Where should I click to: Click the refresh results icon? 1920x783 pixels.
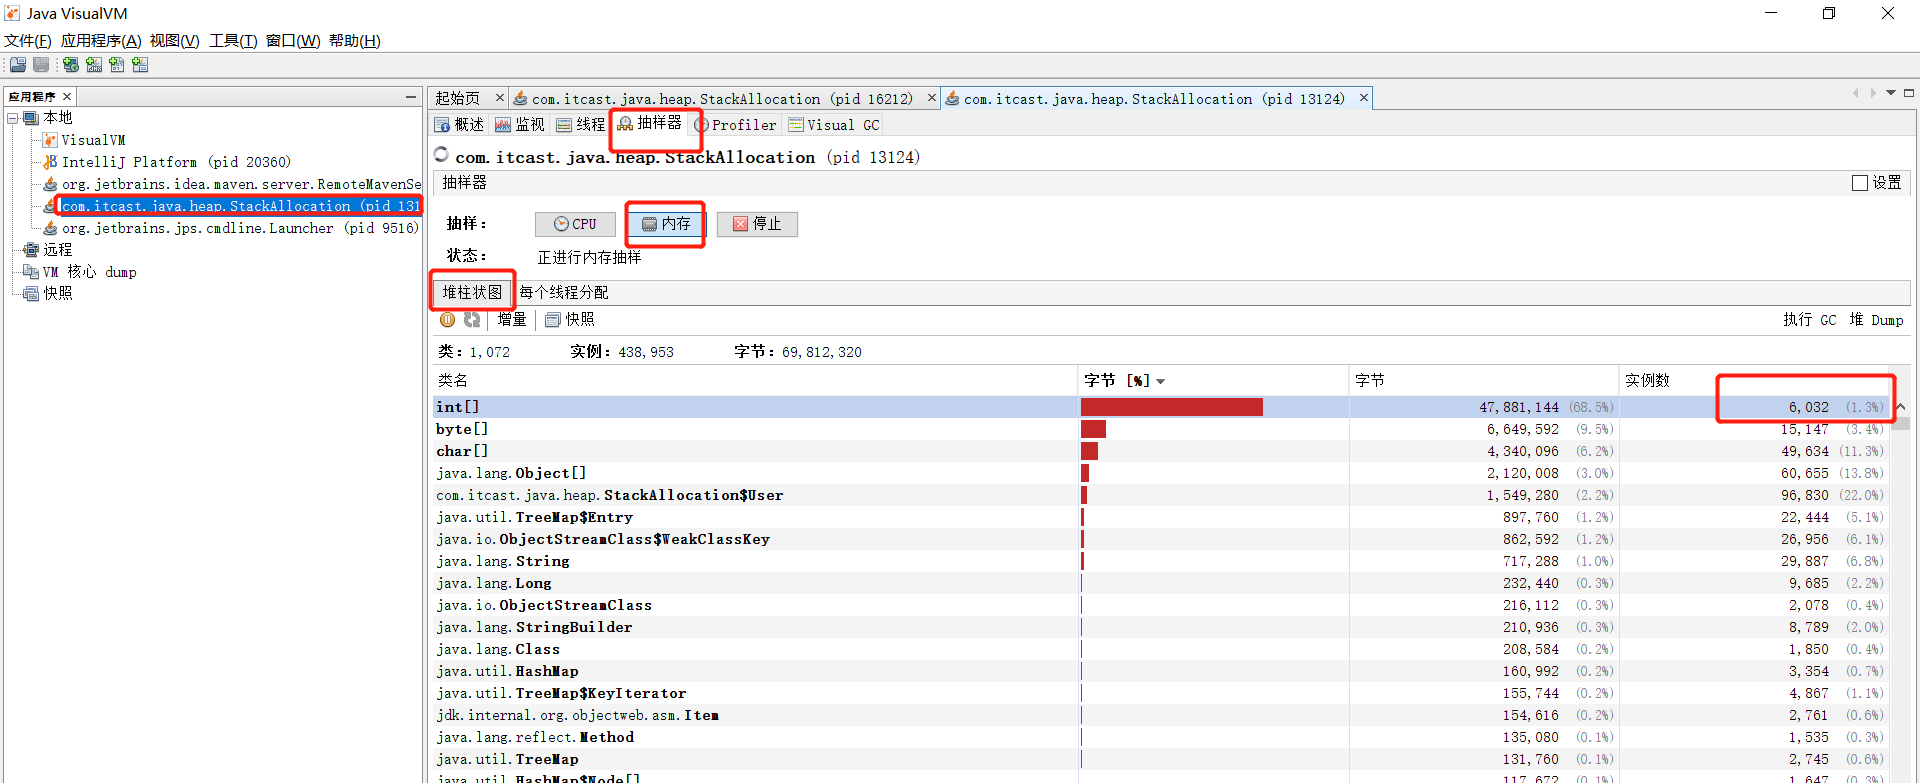point(472,320)
